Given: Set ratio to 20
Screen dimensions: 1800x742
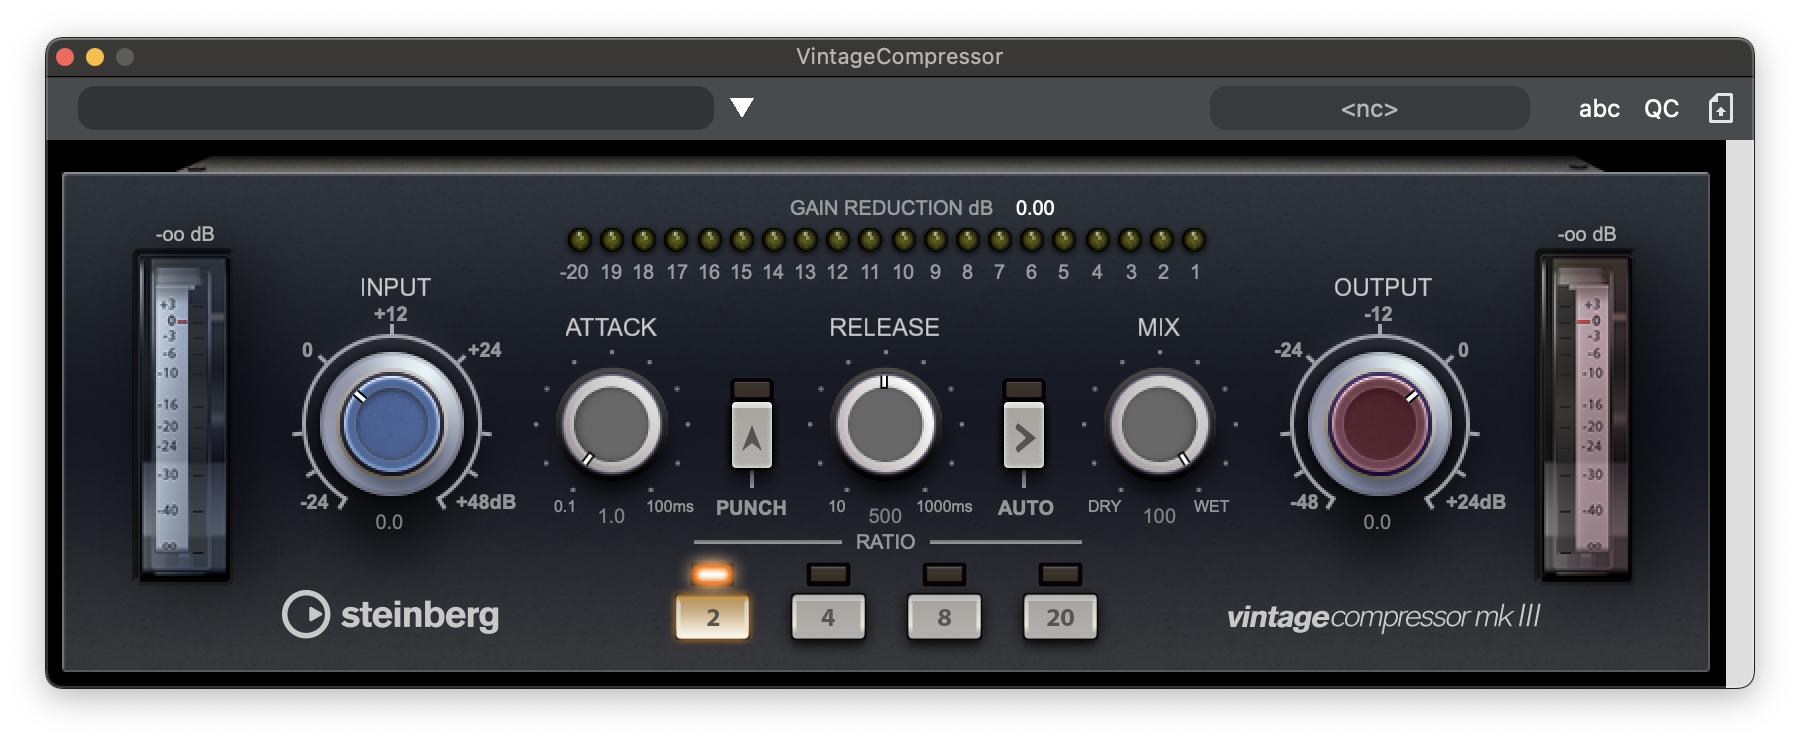Looking at the screenshot, I should click(1059, 617).
